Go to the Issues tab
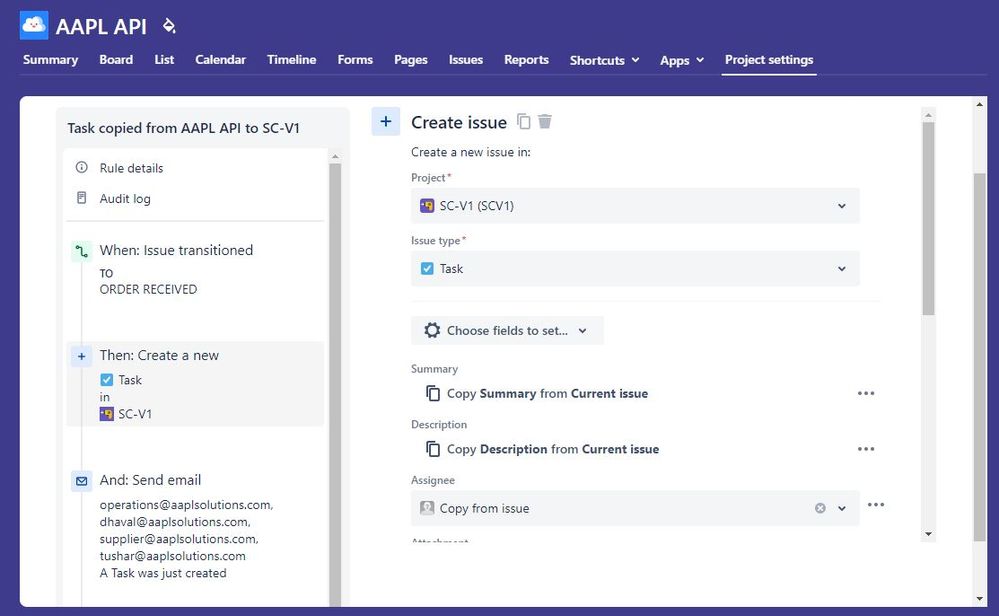999x616 pixels. pos(466,59)
